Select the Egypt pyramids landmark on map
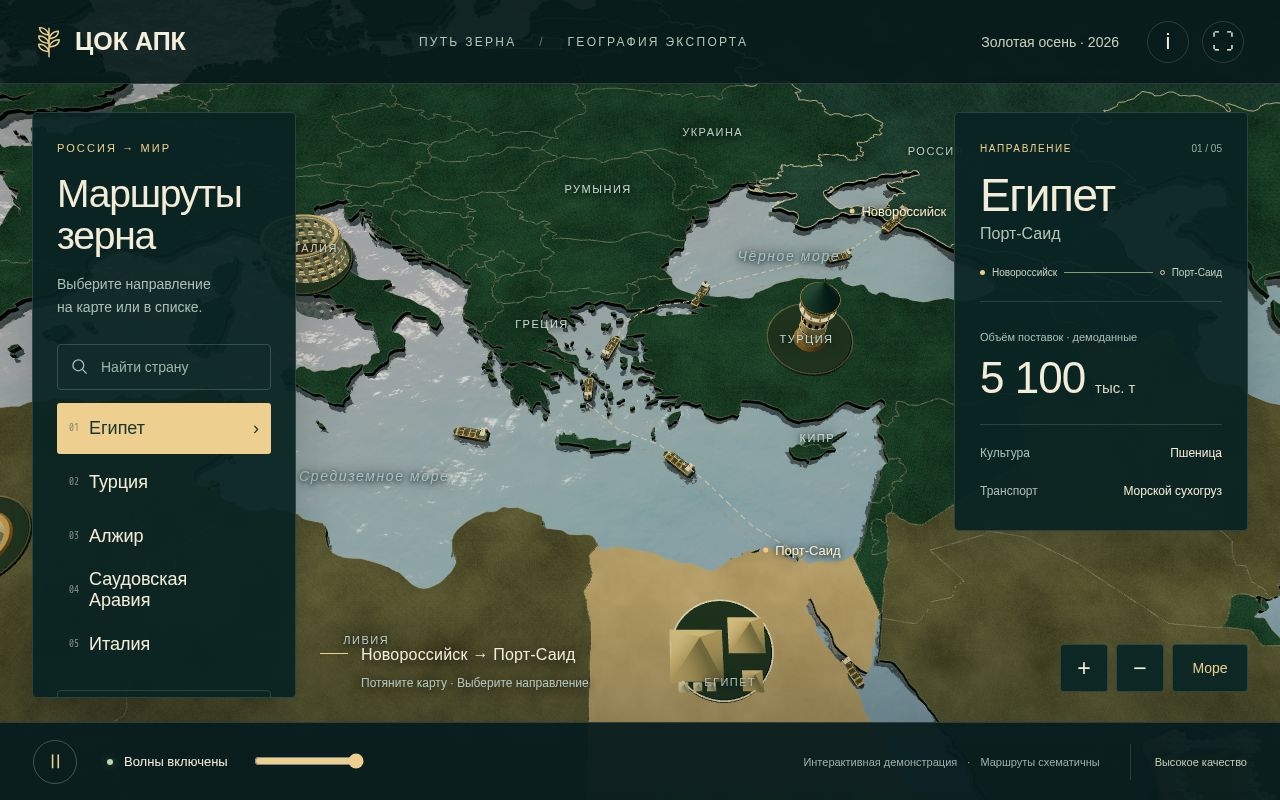Viewport: 1280px width, 800px height. pyautogui.click(x=721, y=652)
